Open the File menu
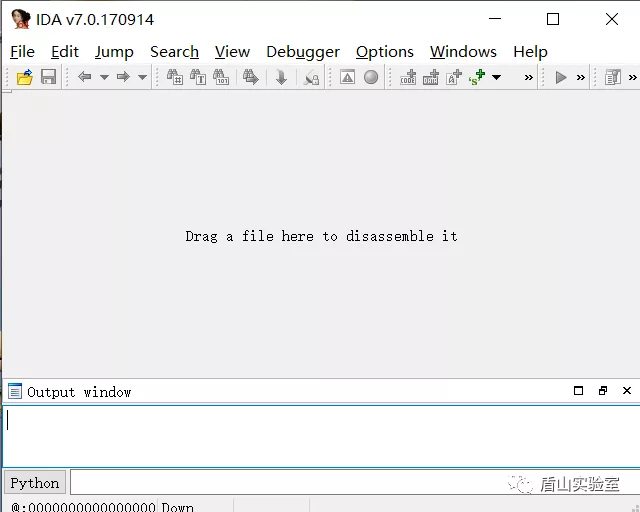Viewport: 640px width, 512px height. click(x=22, y=52)
